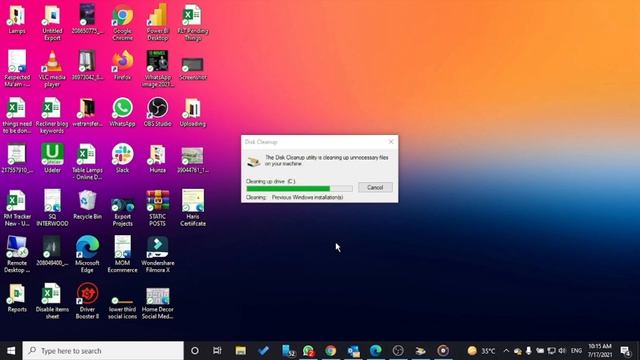Viewport: 640px width, 360px height.
Task: Select the Untitled Export desktop file
Action: [x=52, y=23]
